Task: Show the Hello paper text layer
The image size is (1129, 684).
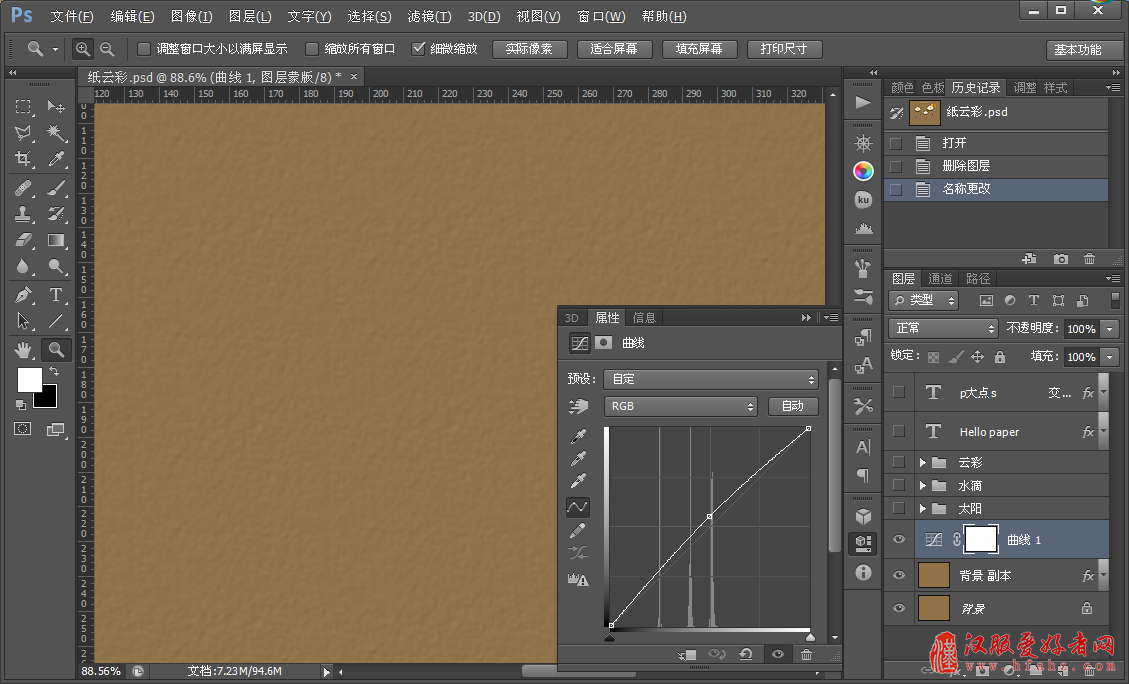Action: coord(899,431)
